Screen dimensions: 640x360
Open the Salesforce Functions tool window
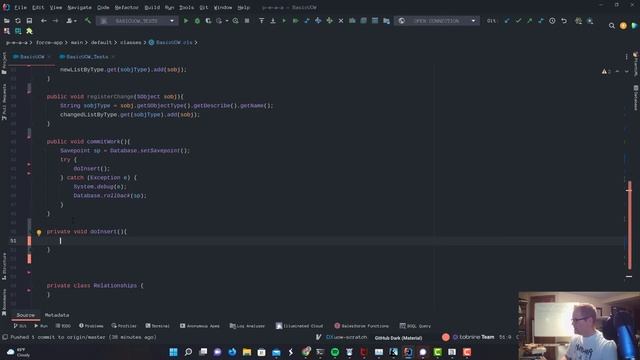click(361, 326)
